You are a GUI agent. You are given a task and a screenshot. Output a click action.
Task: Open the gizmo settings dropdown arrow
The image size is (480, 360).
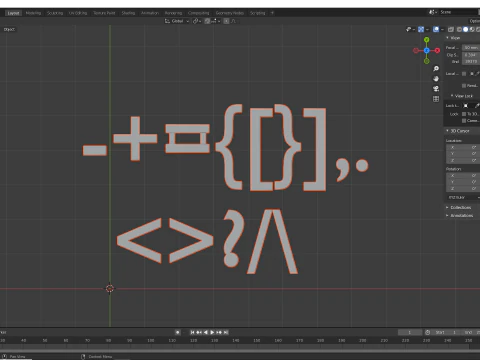(427, 29)
